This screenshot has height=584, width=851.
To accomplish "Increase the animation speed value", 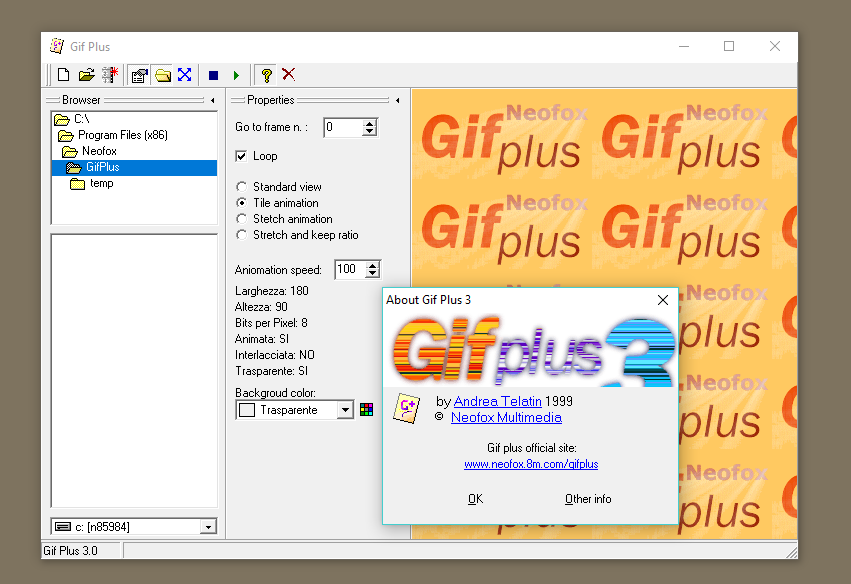I will coord(372,265).
